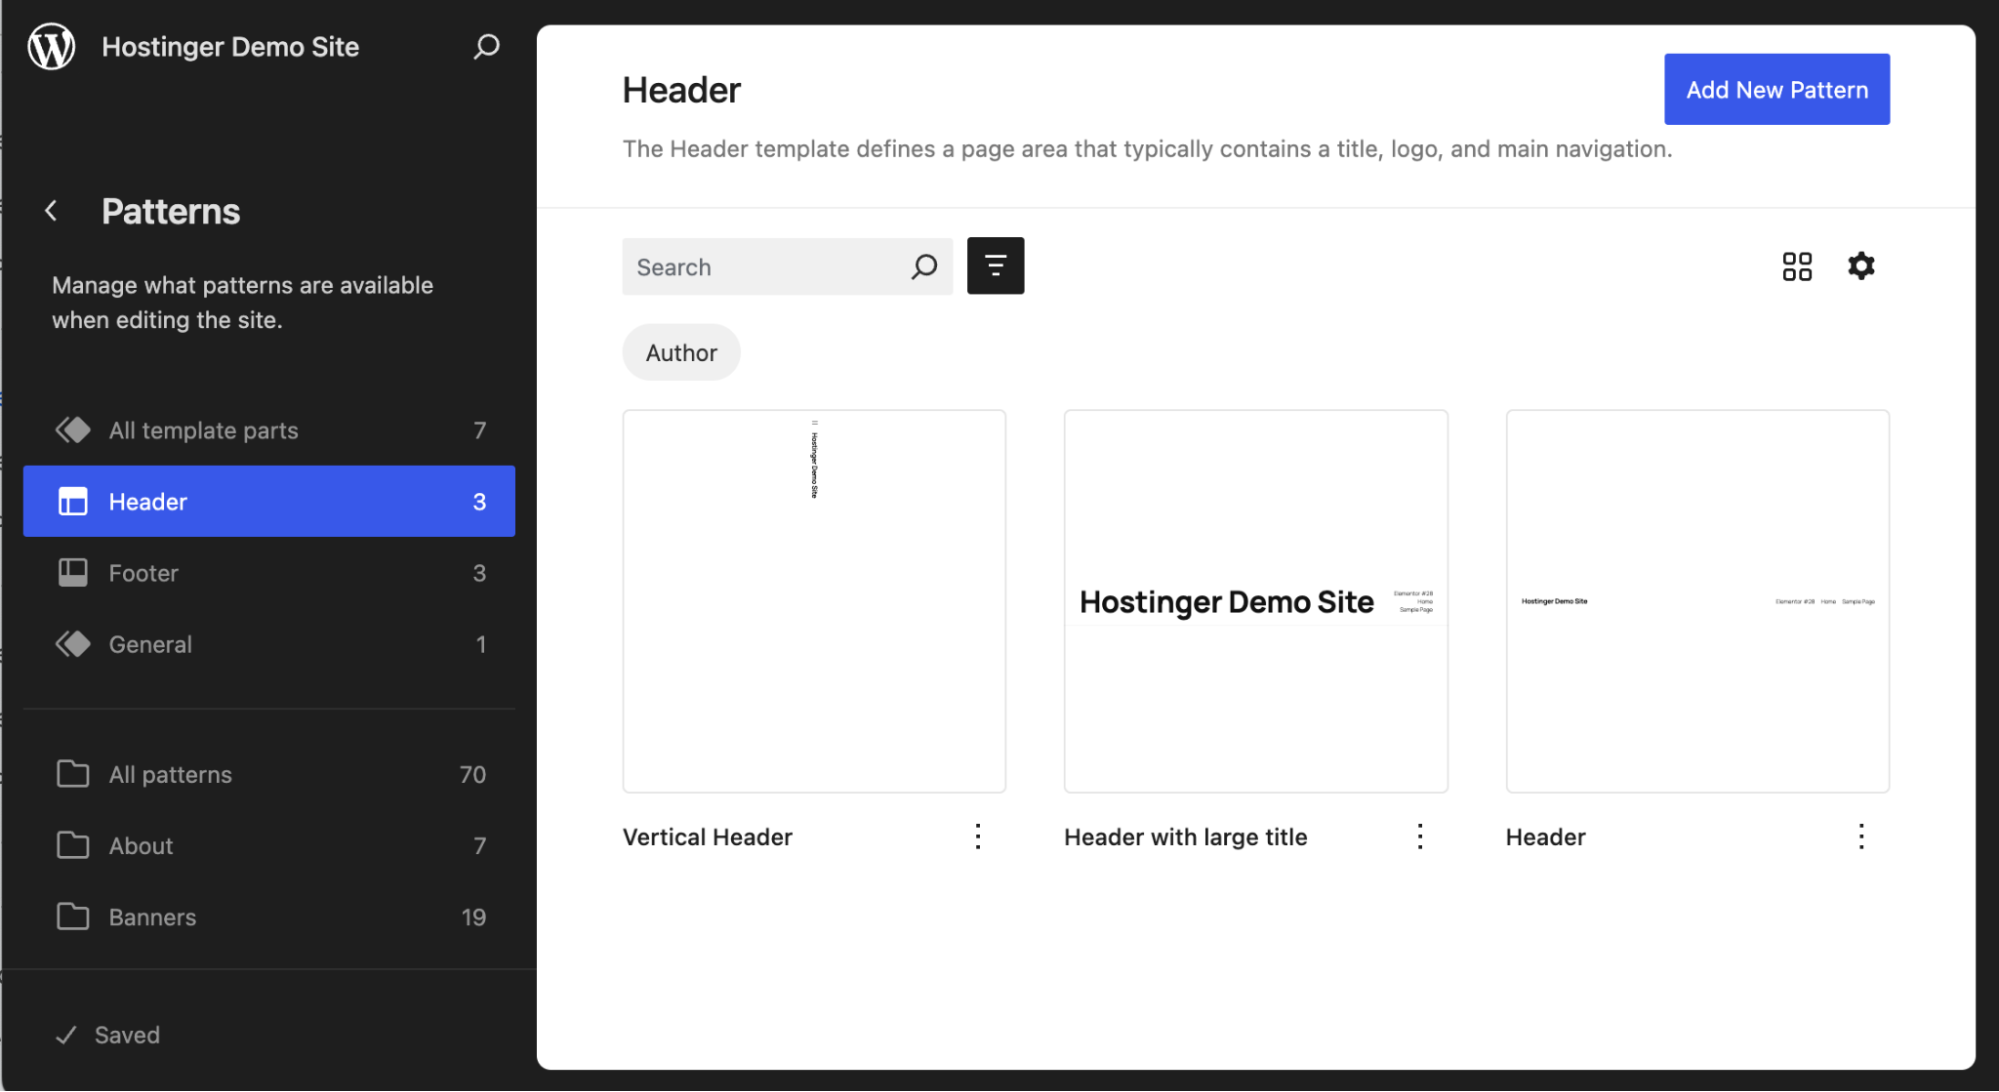Toggle the Author filter chip
Viewport: 1999px width, 1092px height.
click(x=681, y=352)
